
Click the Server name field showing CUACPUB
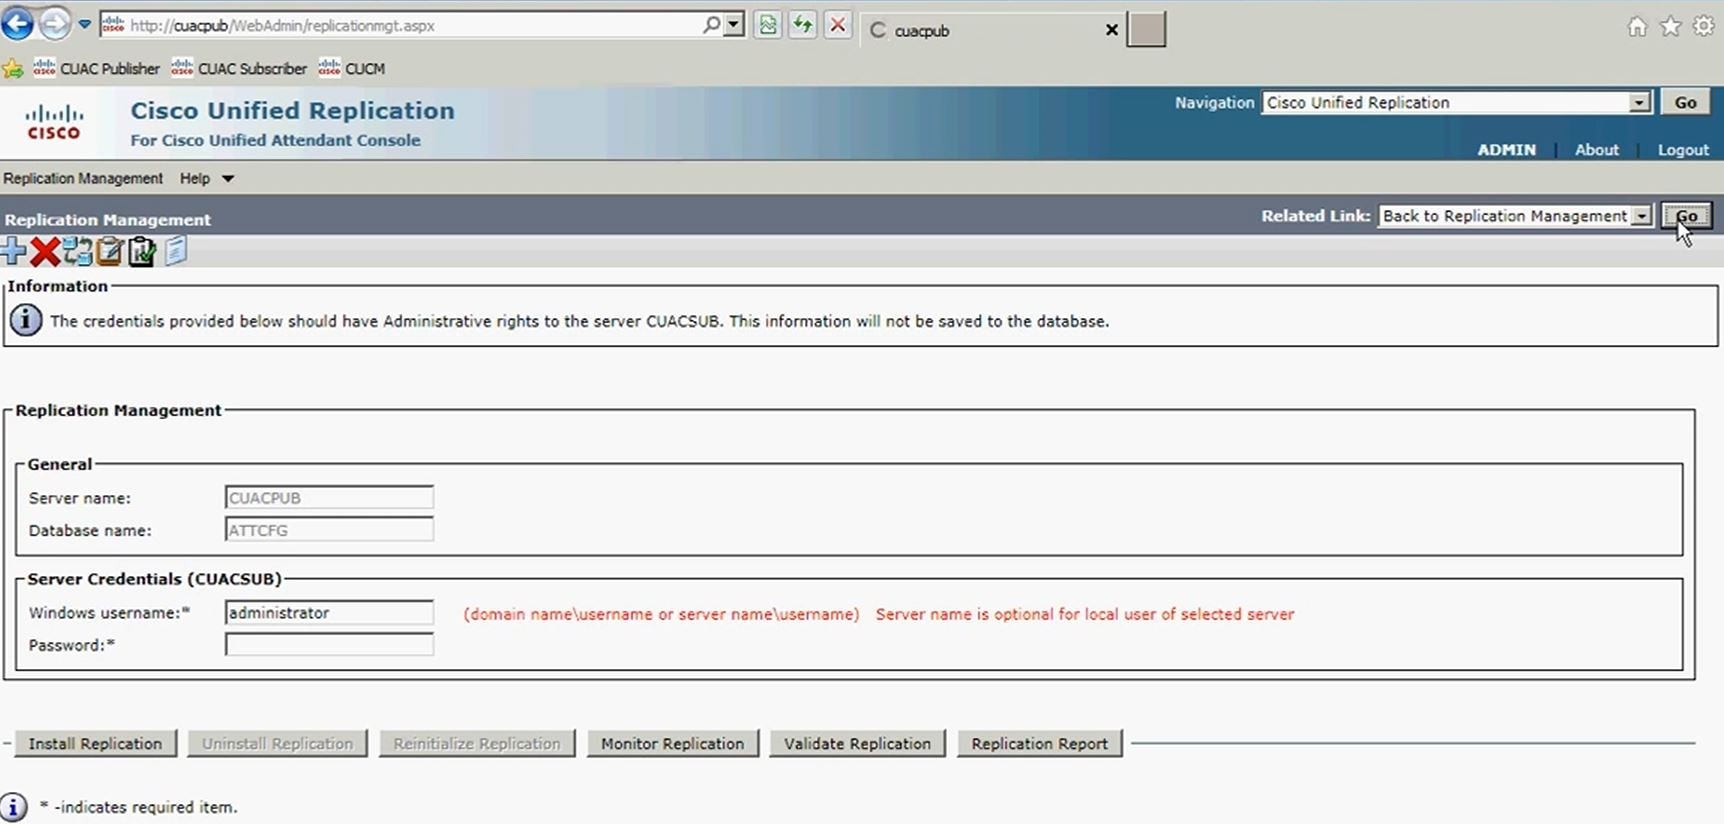(329, 497)
